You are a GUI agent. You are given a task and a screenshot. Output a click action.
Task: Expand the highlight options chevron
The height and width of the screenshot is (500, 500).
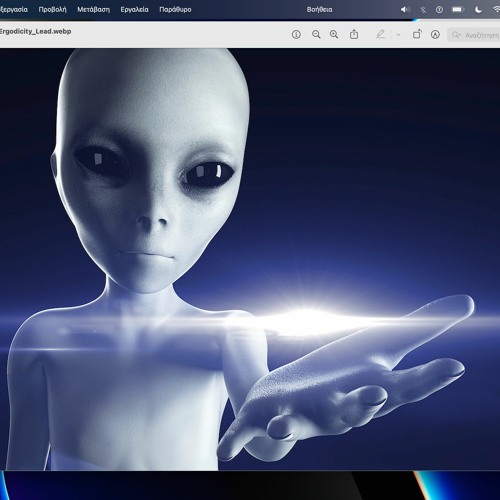pyautogui.click(x=398, y=35)
